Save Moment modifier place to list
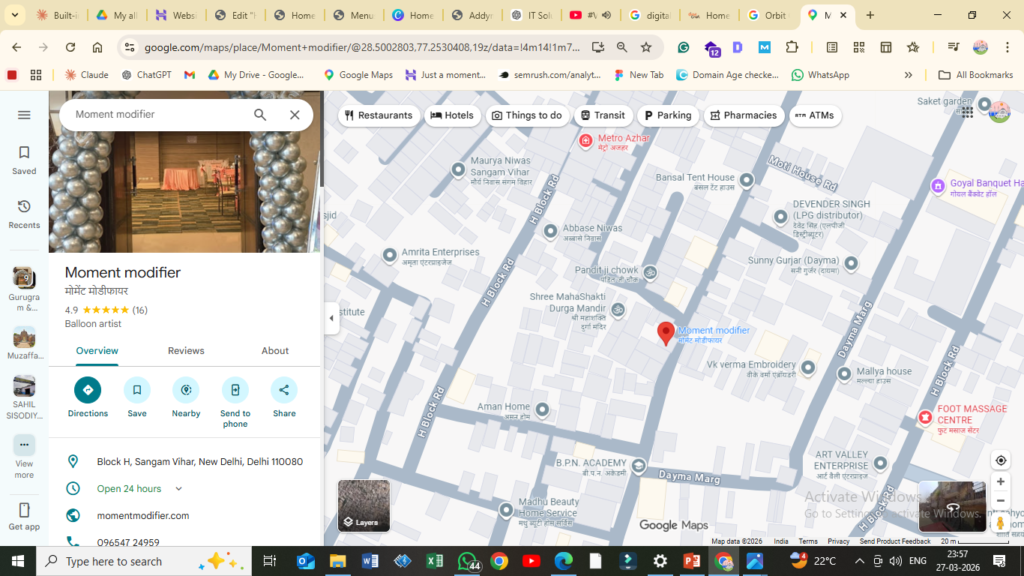 tap(137, 390)
